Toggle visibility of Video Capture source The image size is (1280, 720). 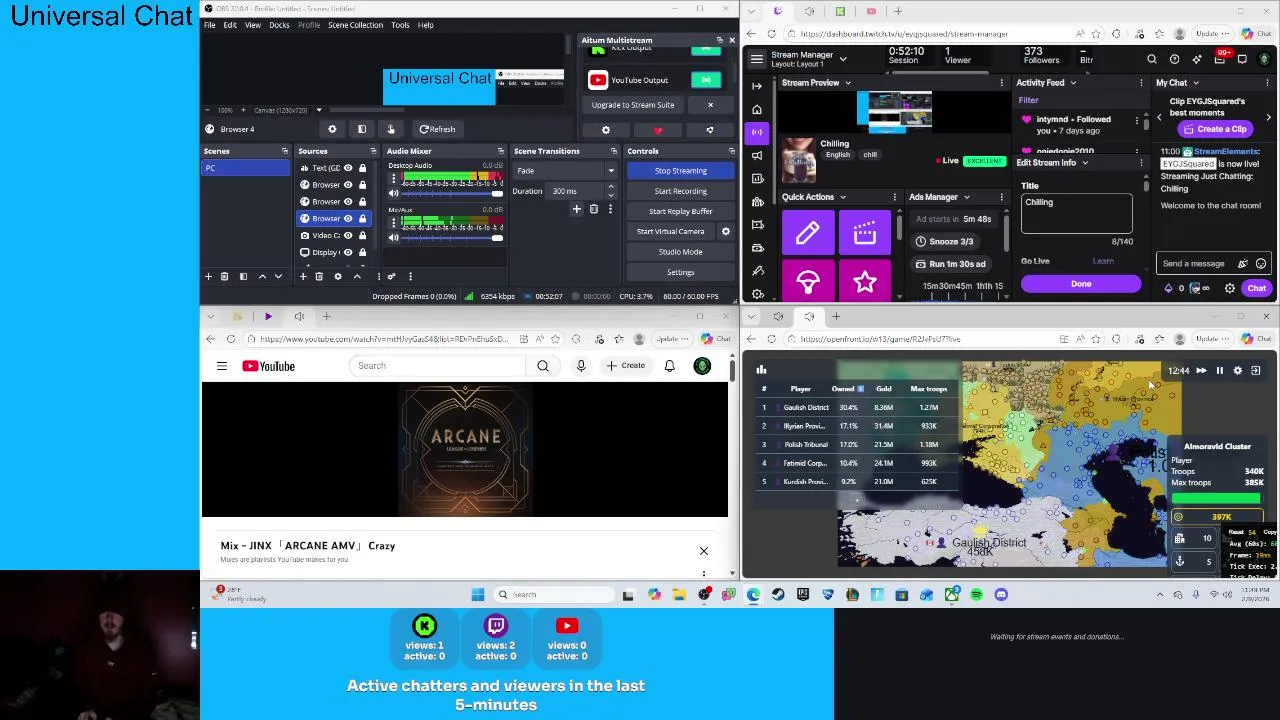[348, 235]
